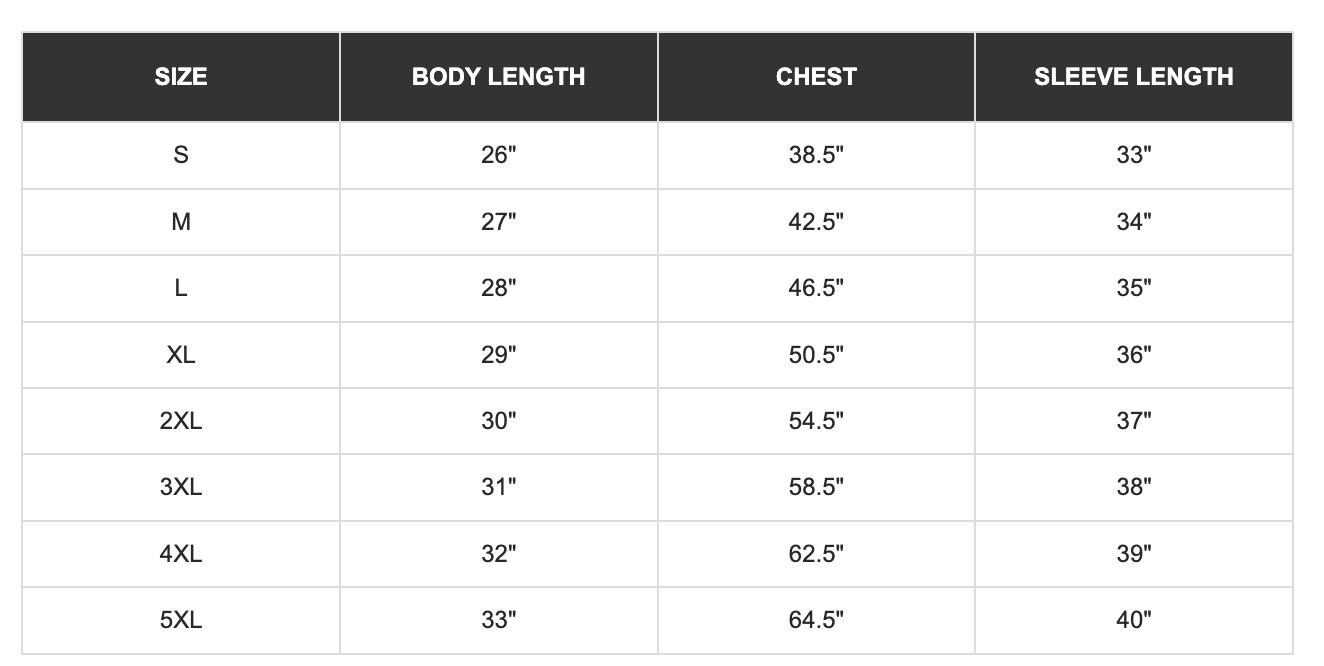
Task: Click the 64.5" chest measurement
Action: coord(816,620)
